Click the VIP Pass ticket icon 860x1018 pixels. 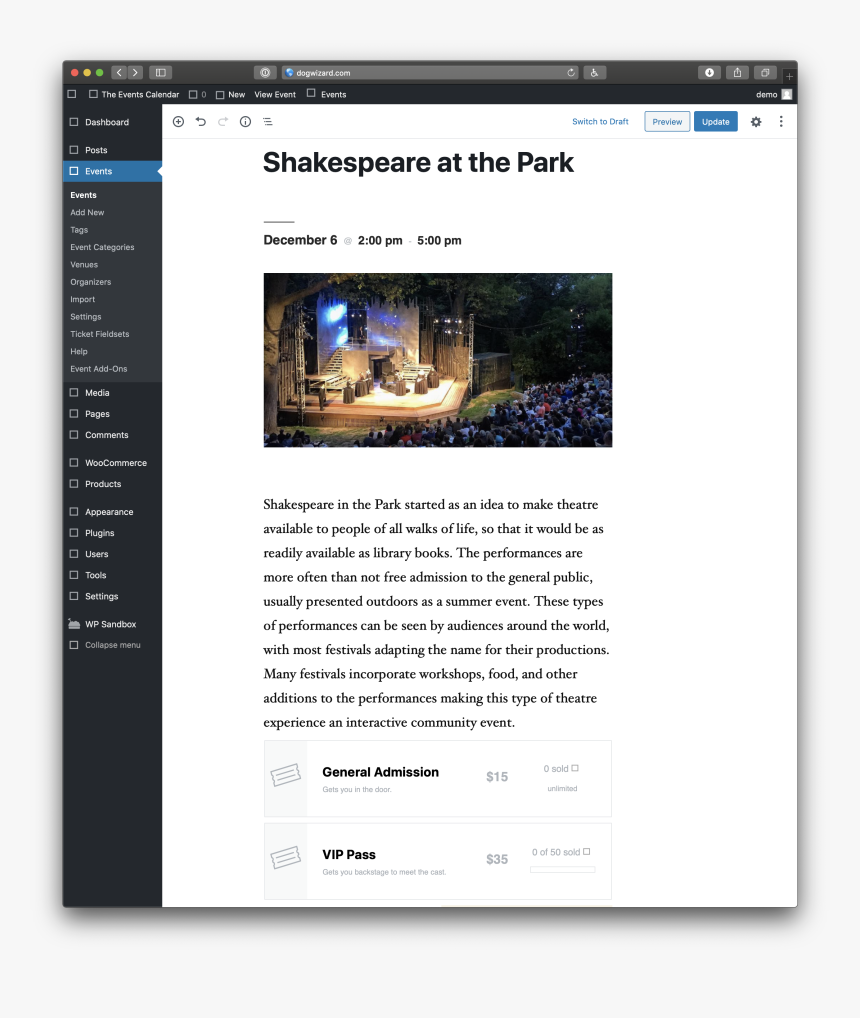[x=285, y=858]
